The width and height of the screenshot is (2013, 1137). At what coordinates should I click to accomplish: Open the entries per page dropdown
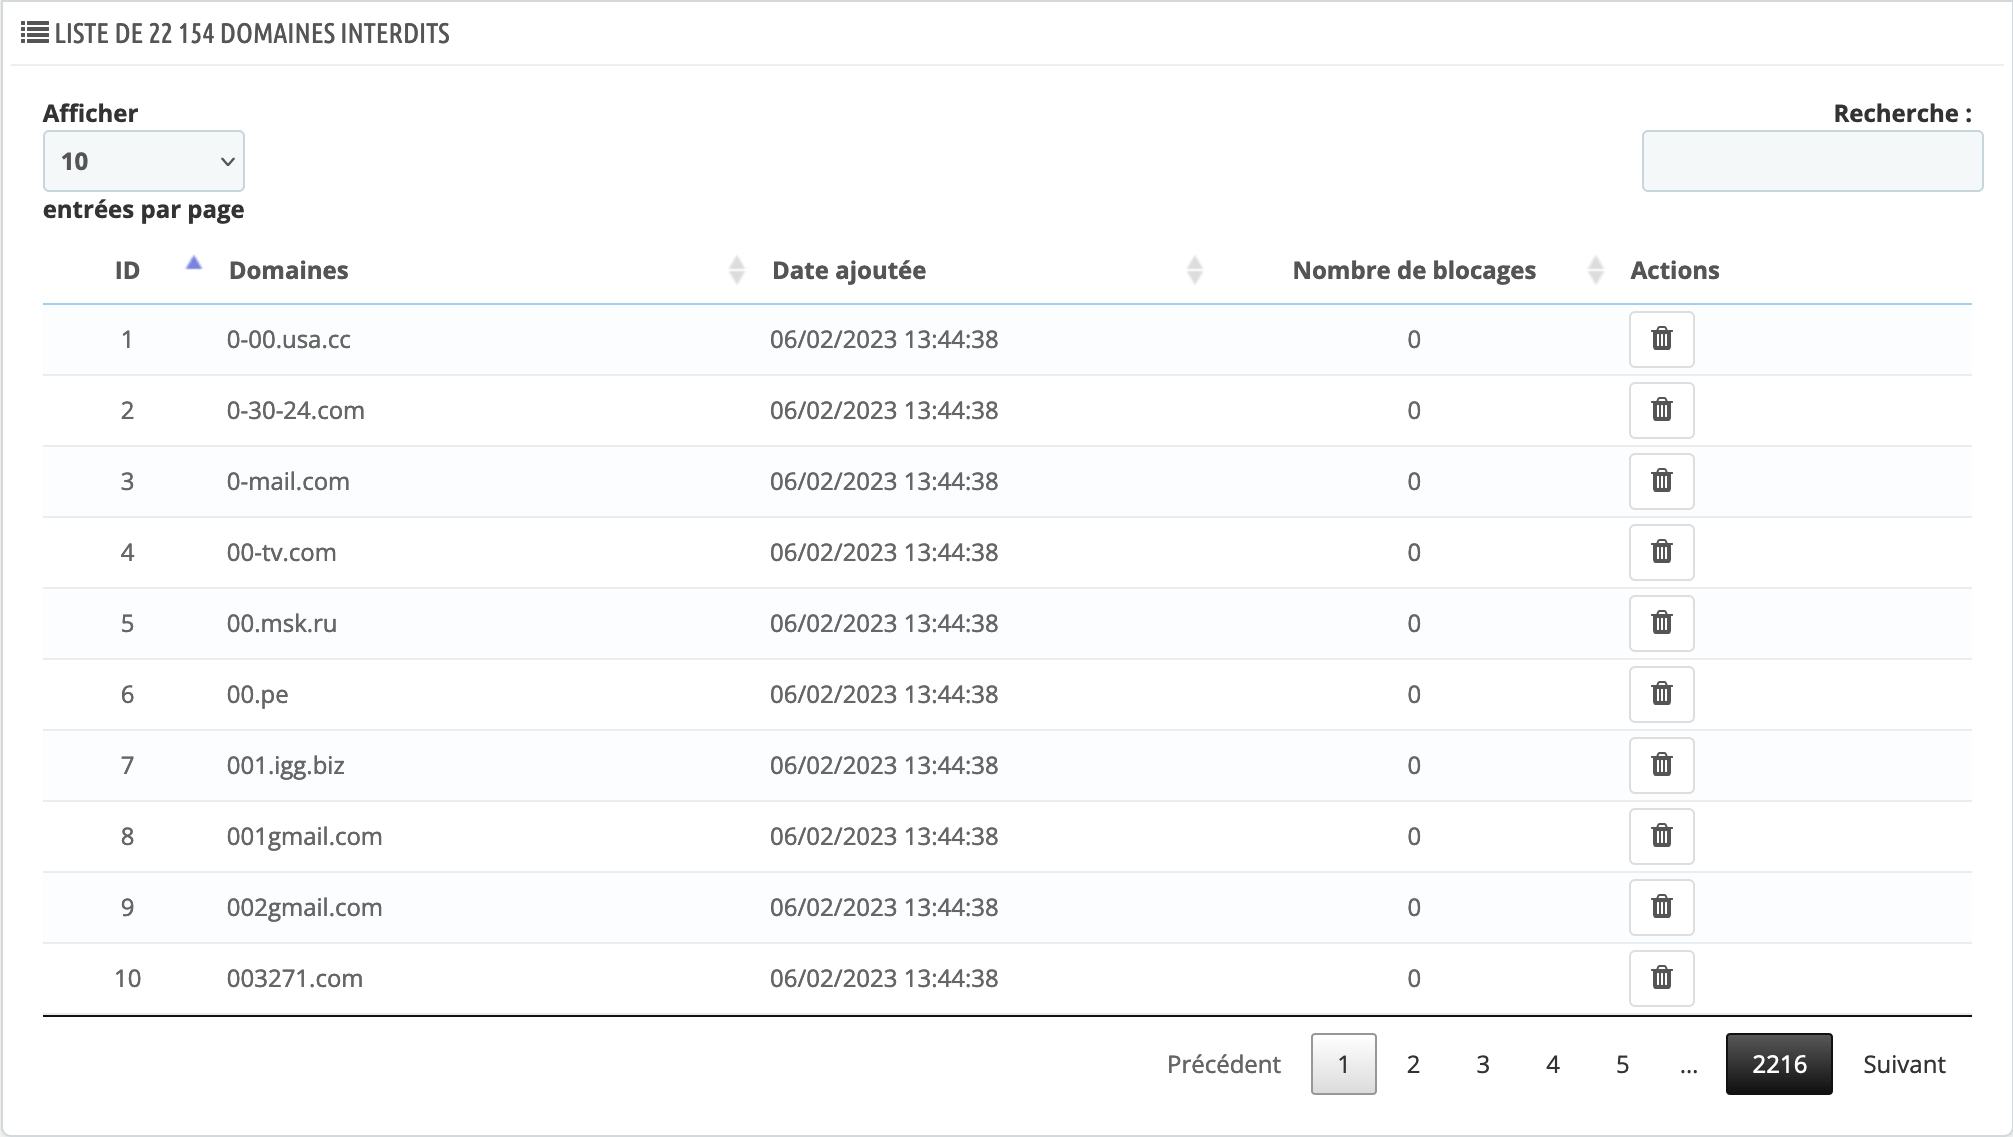tap(144, 161)
